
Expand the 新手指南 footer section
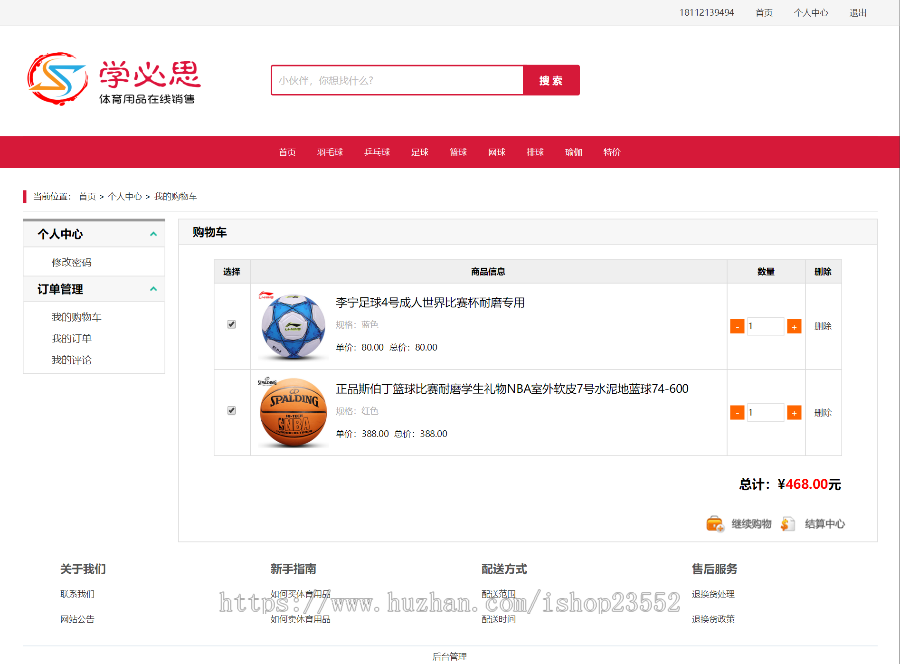coord(292,568)
